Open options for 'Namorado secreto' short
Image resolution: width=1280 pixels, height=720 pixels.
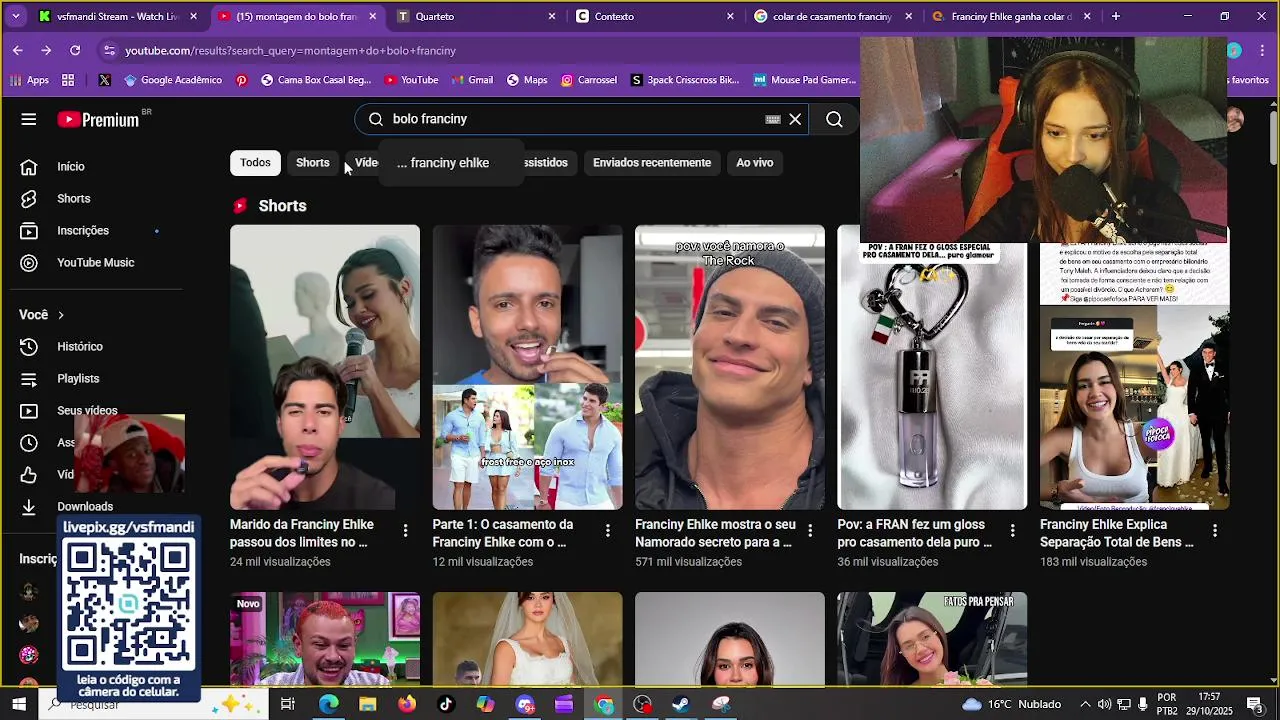[810, 531]
